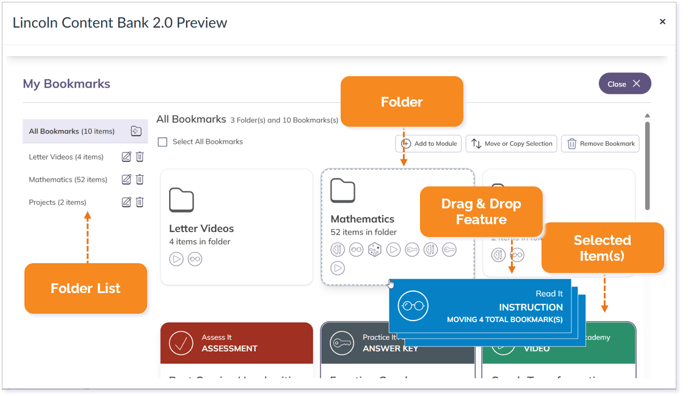
Task: Click new folder icon beside All Bookmarks
Action: coord(136,131)
